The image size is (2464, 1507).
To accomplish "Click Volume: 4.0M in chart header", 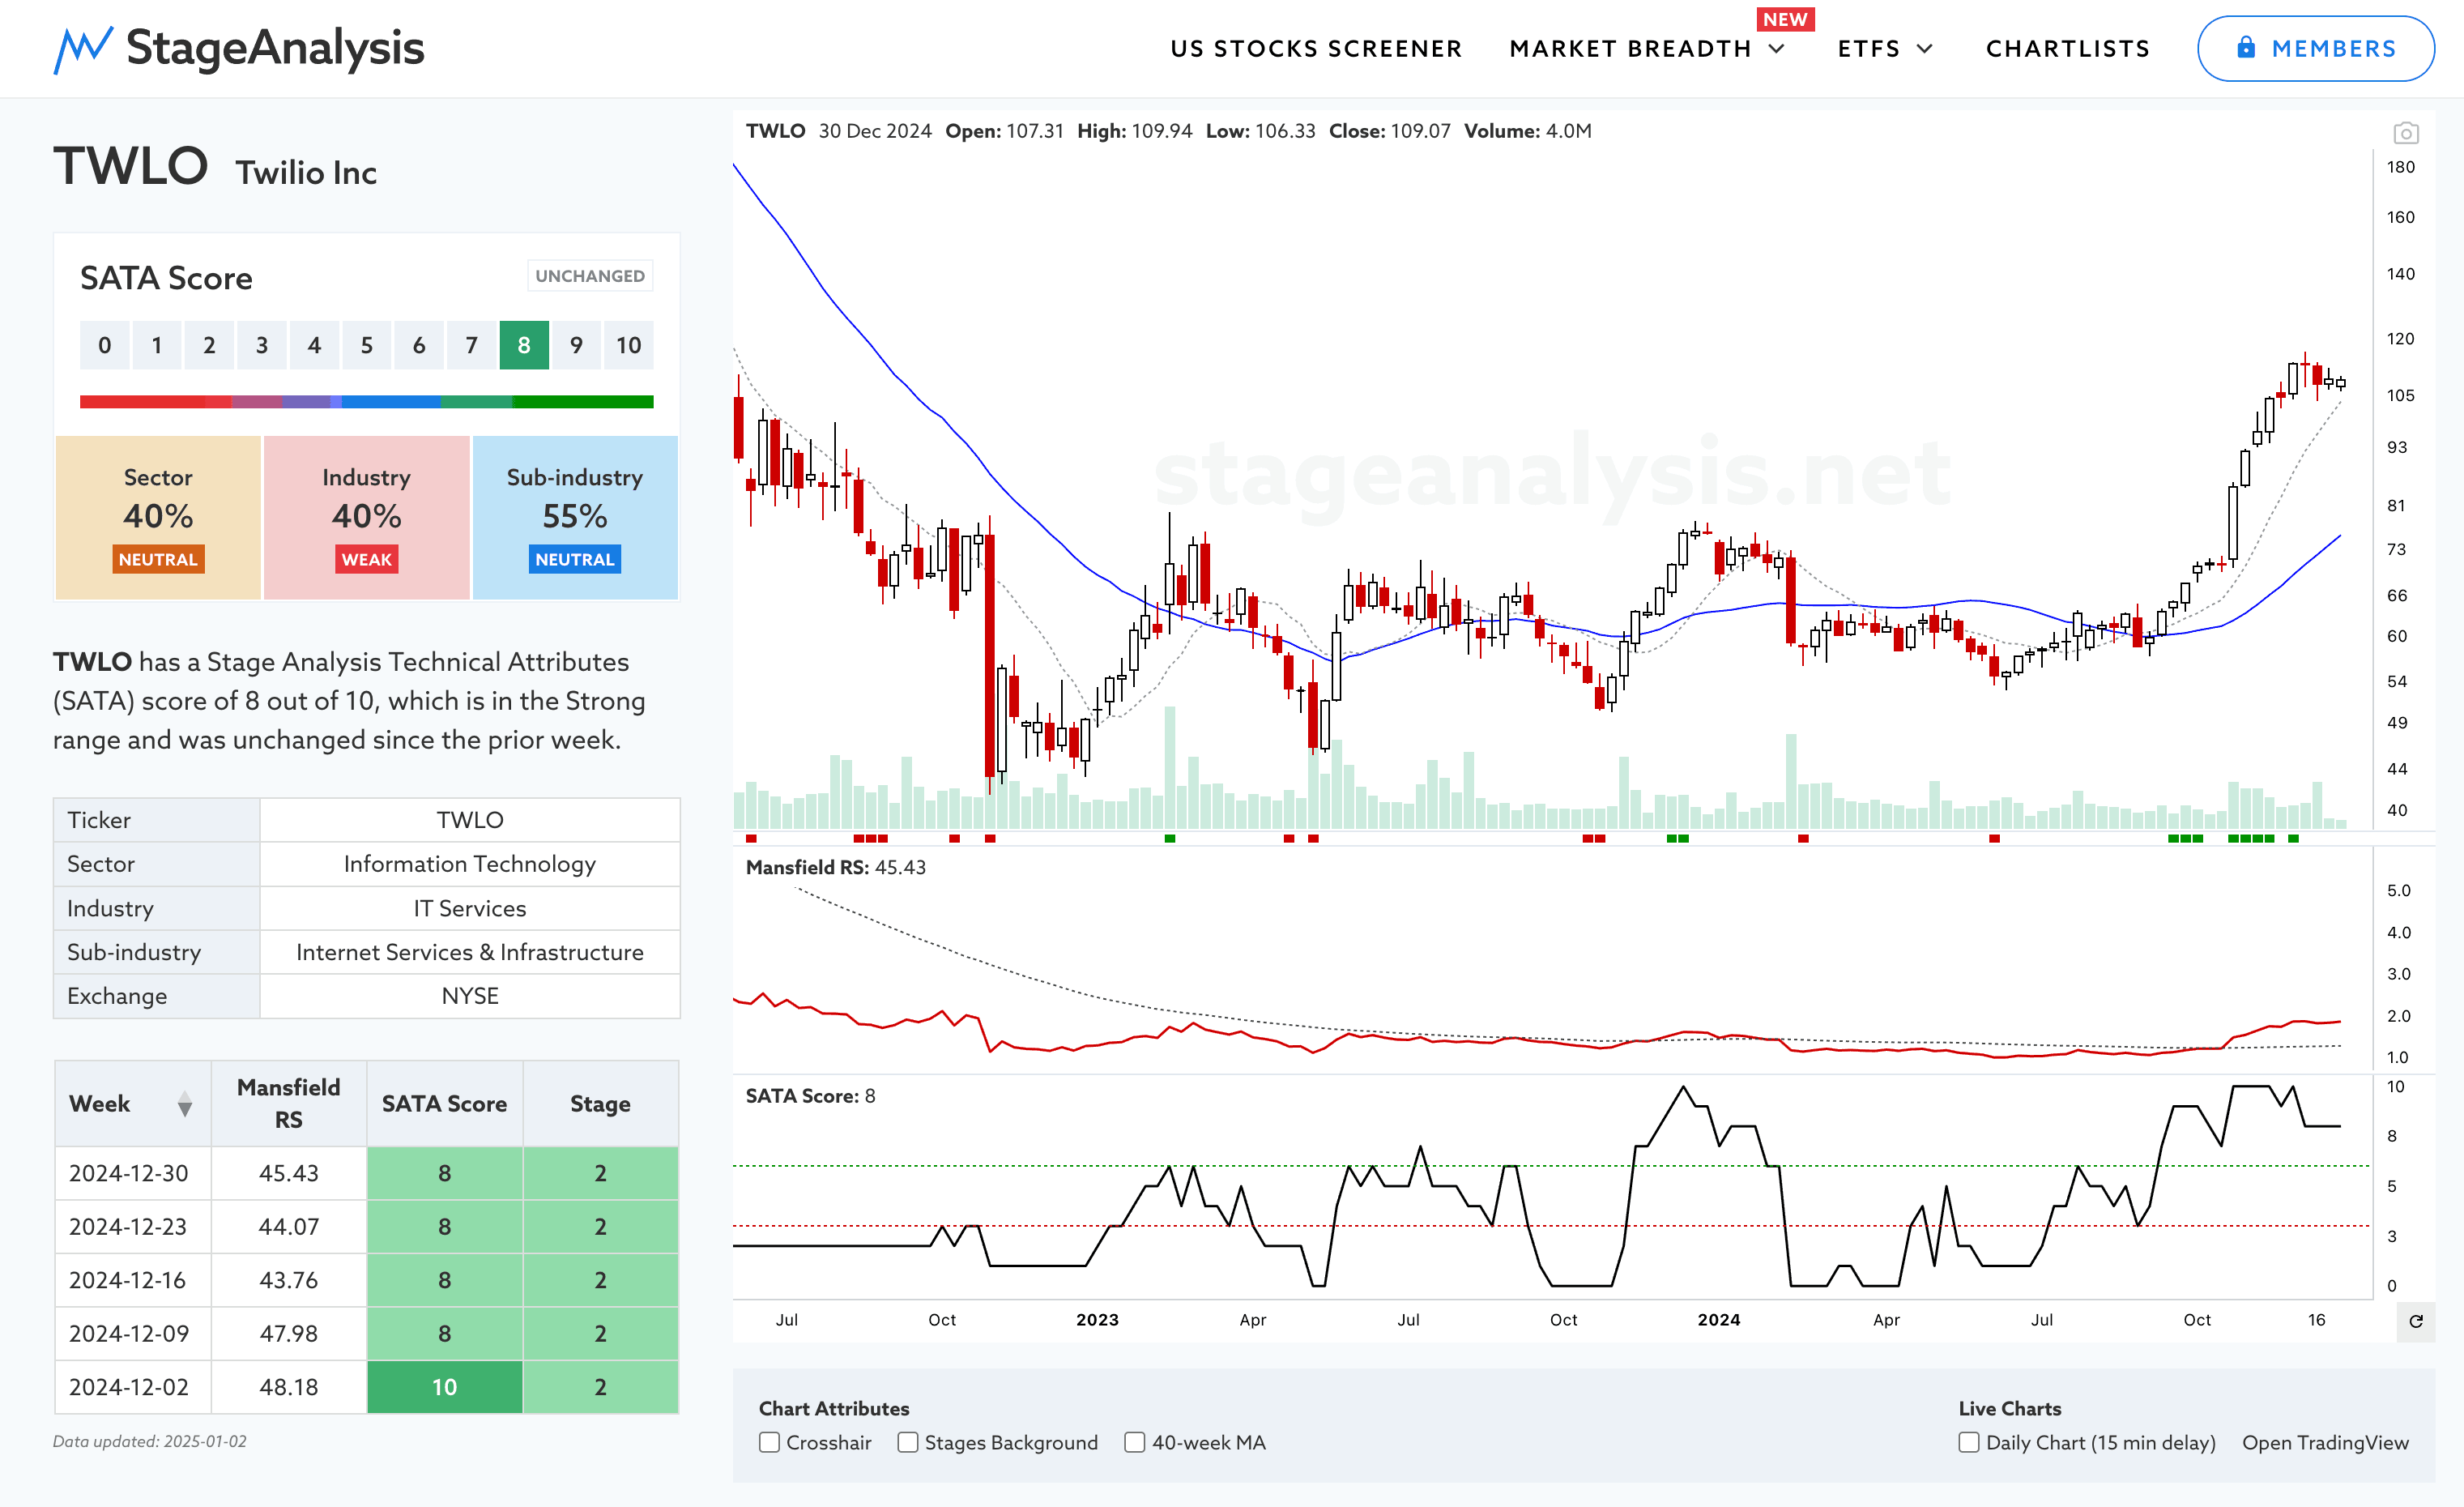I will click(1527, 131).
